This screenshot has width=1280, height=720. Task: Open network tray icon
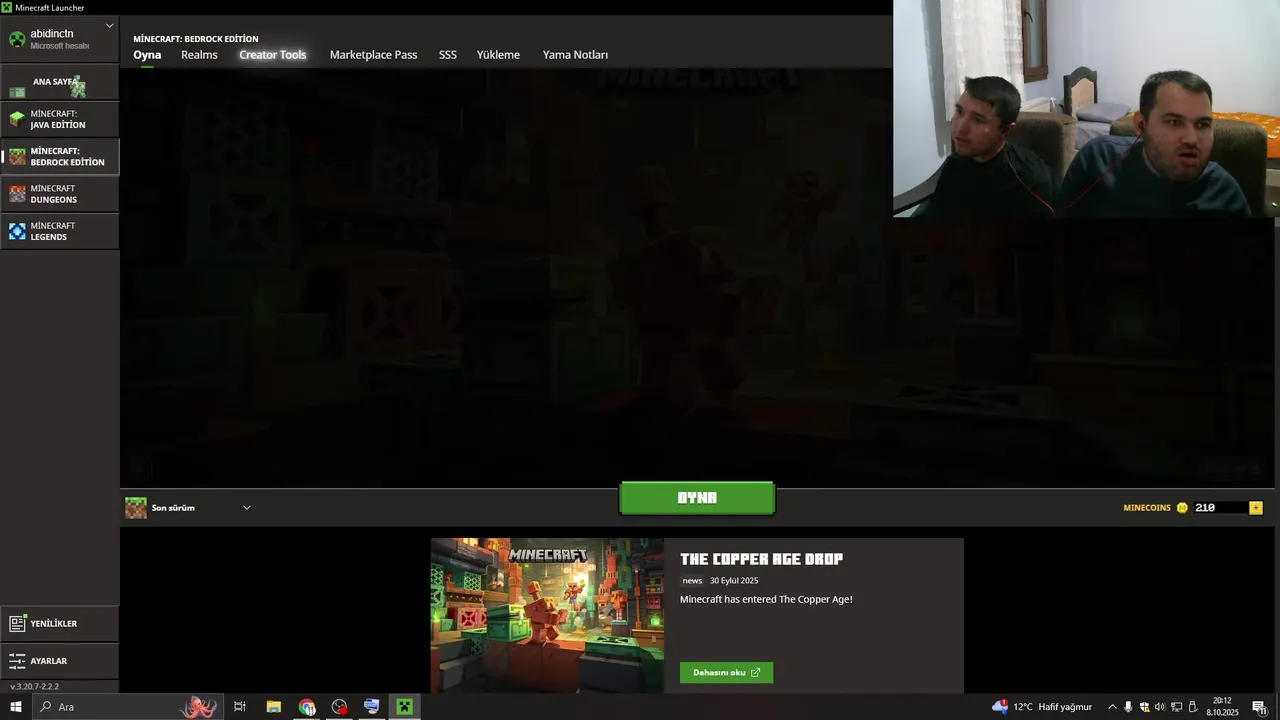[x=1176, y=707]
